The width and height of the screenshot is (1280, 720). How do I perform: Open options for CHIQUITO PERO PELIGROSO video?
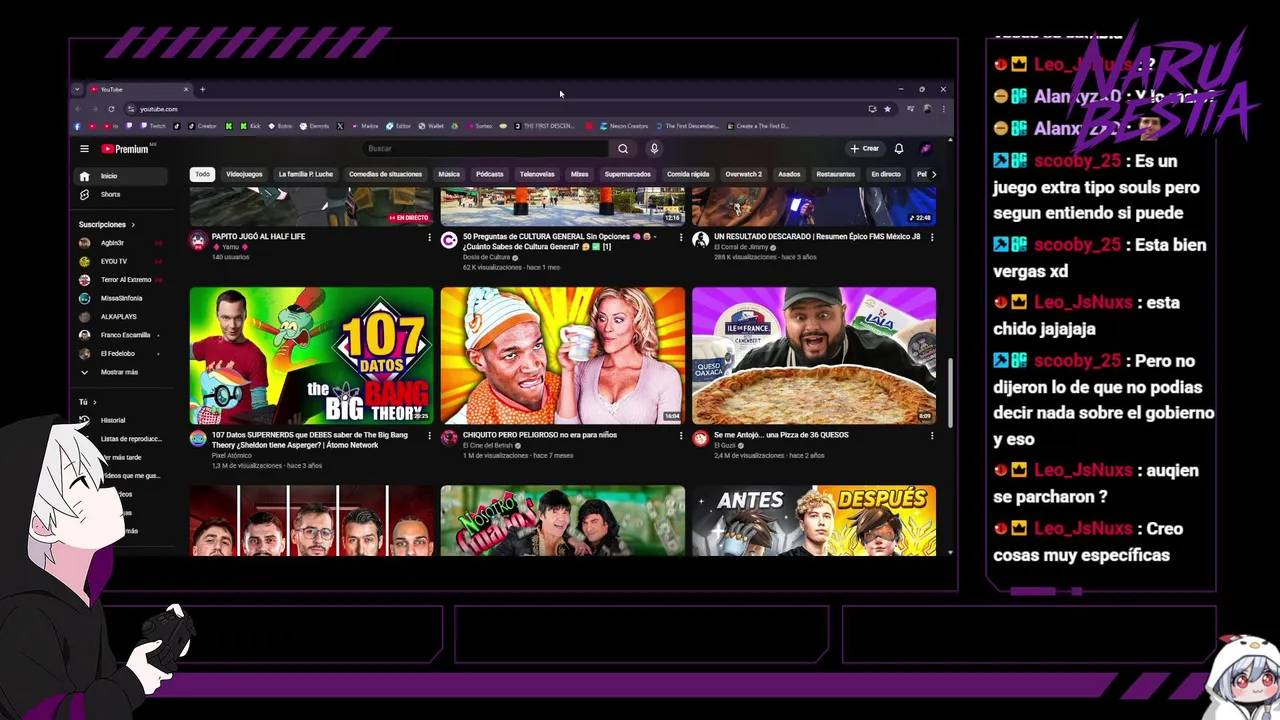681,436
